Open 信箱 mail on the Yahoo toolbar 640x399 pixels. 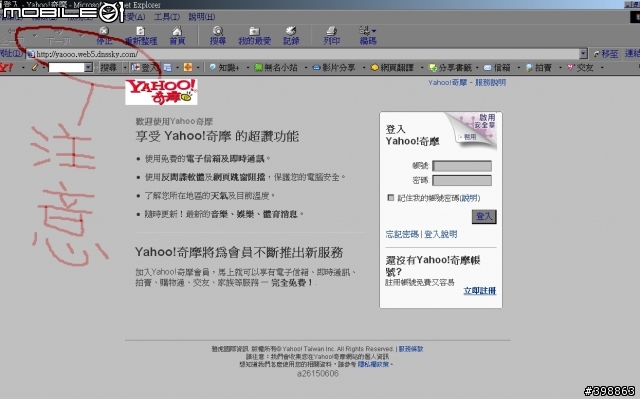tap(497, 67)
